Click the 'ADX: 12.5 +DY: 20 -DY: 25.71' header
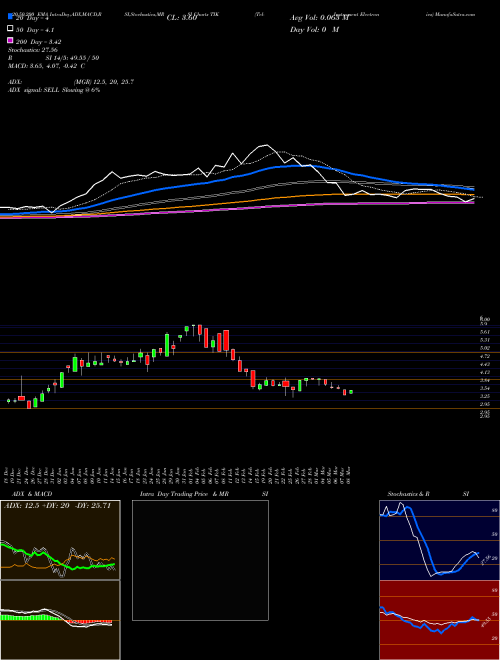This screenshot has width=500, height=660. 57,506
